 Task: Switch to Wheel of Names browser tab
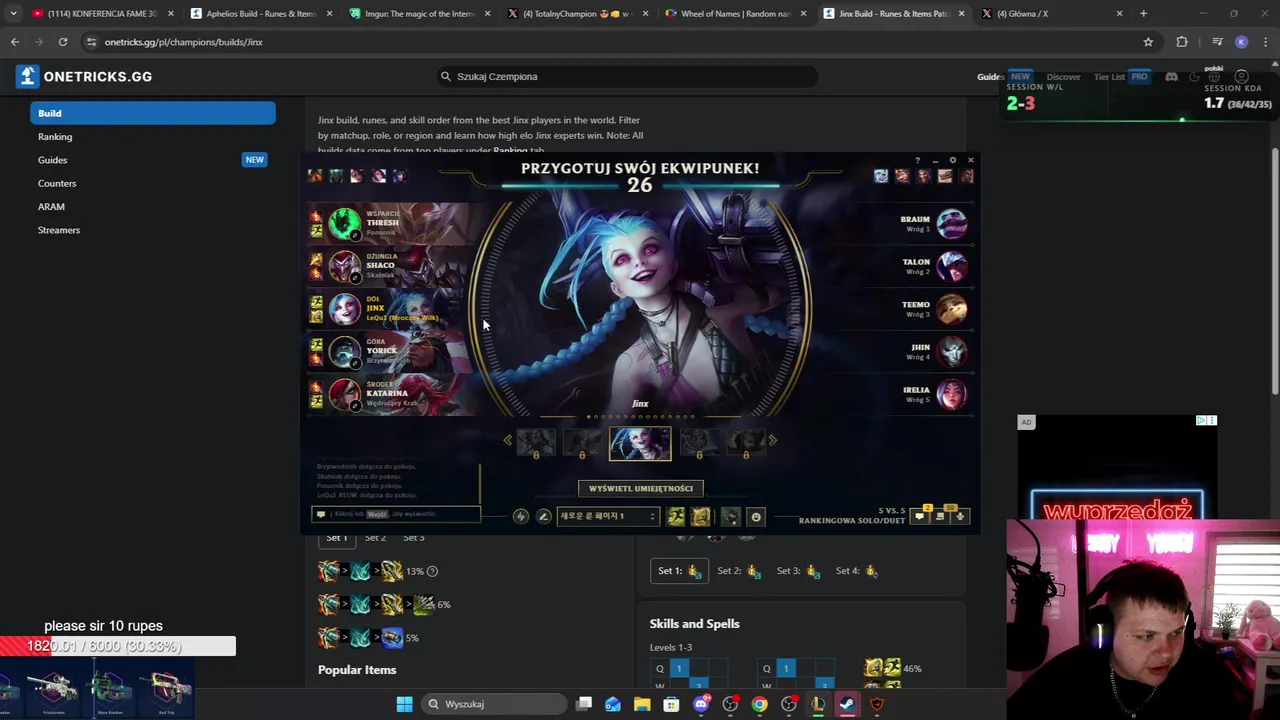coord(737,14)
